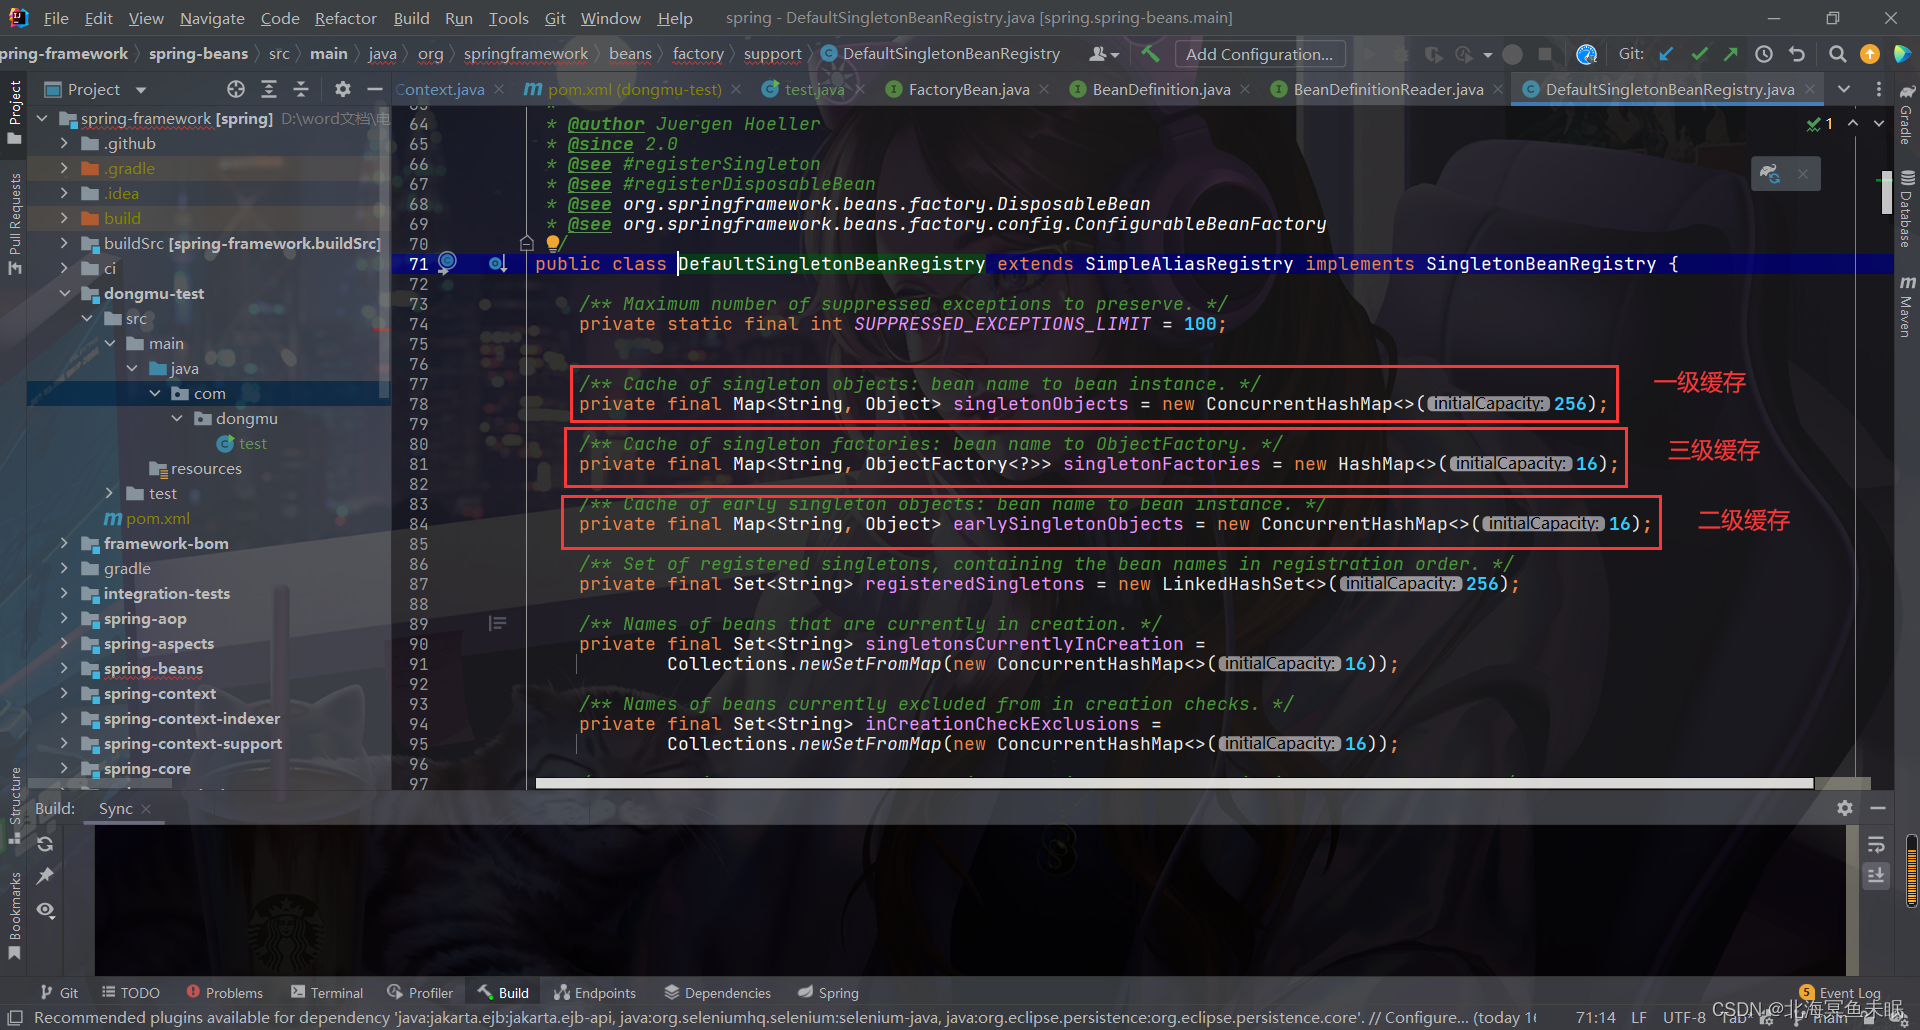Viewport: 1920px width, 1030px height.
Task: Click the Git Commit checkmark icon
Action: 1699,54
